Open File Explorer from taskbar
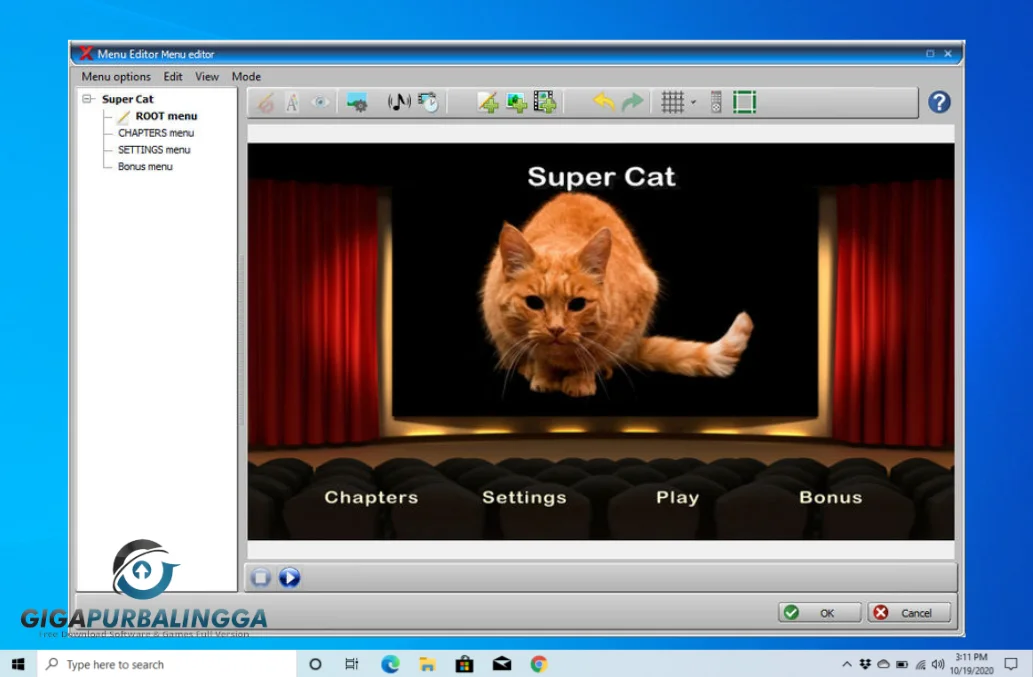Screen dimensions: 1033x677 pos(427,664)
